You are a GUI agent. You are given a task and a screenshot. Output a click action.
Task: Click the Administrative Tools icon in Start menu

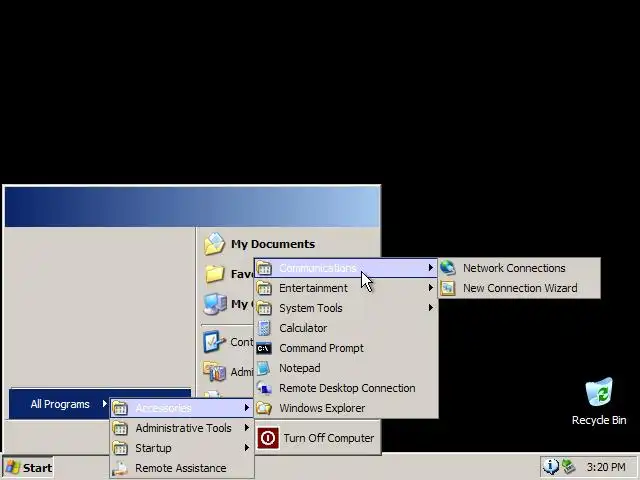tap(214, 371)
